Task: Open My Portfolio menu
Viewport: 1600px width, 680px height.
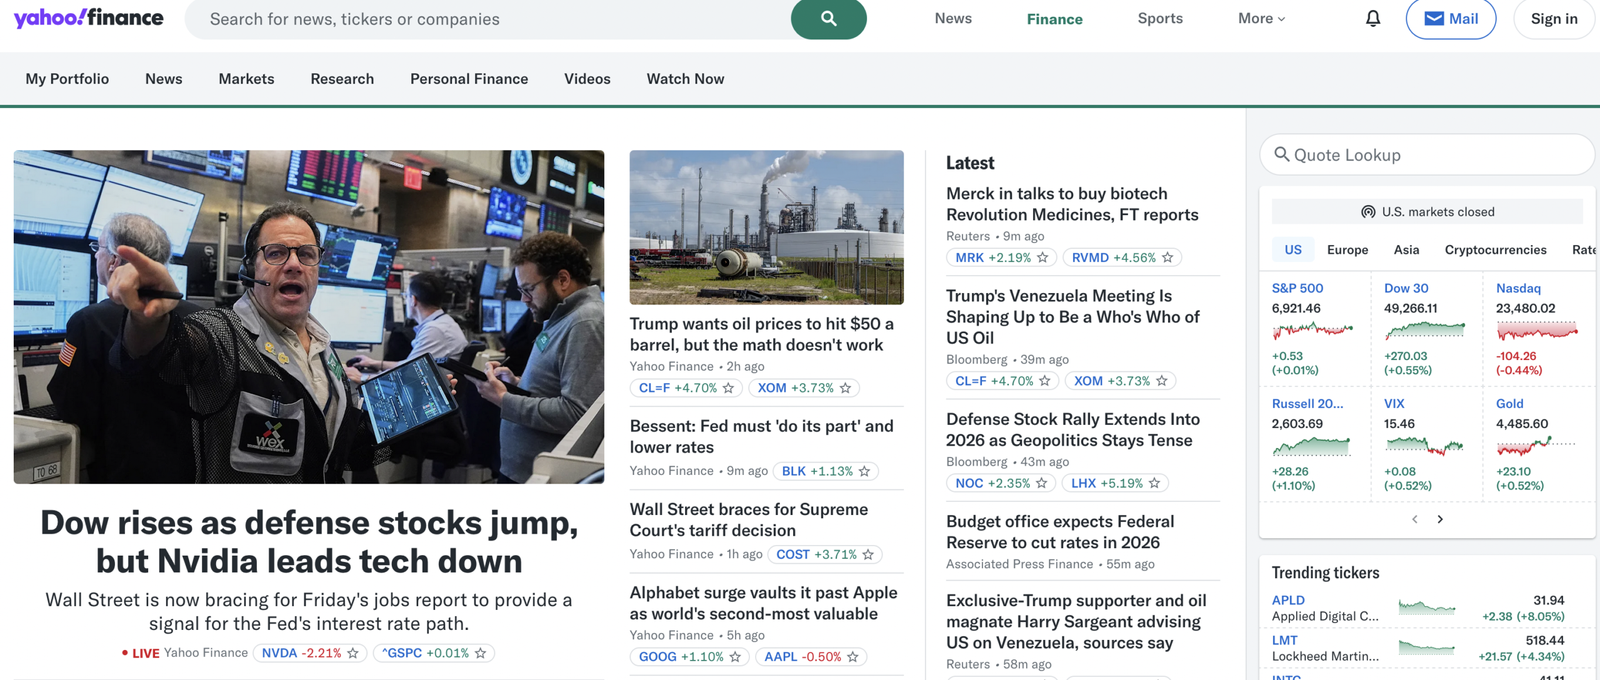Action: [67, 79]
